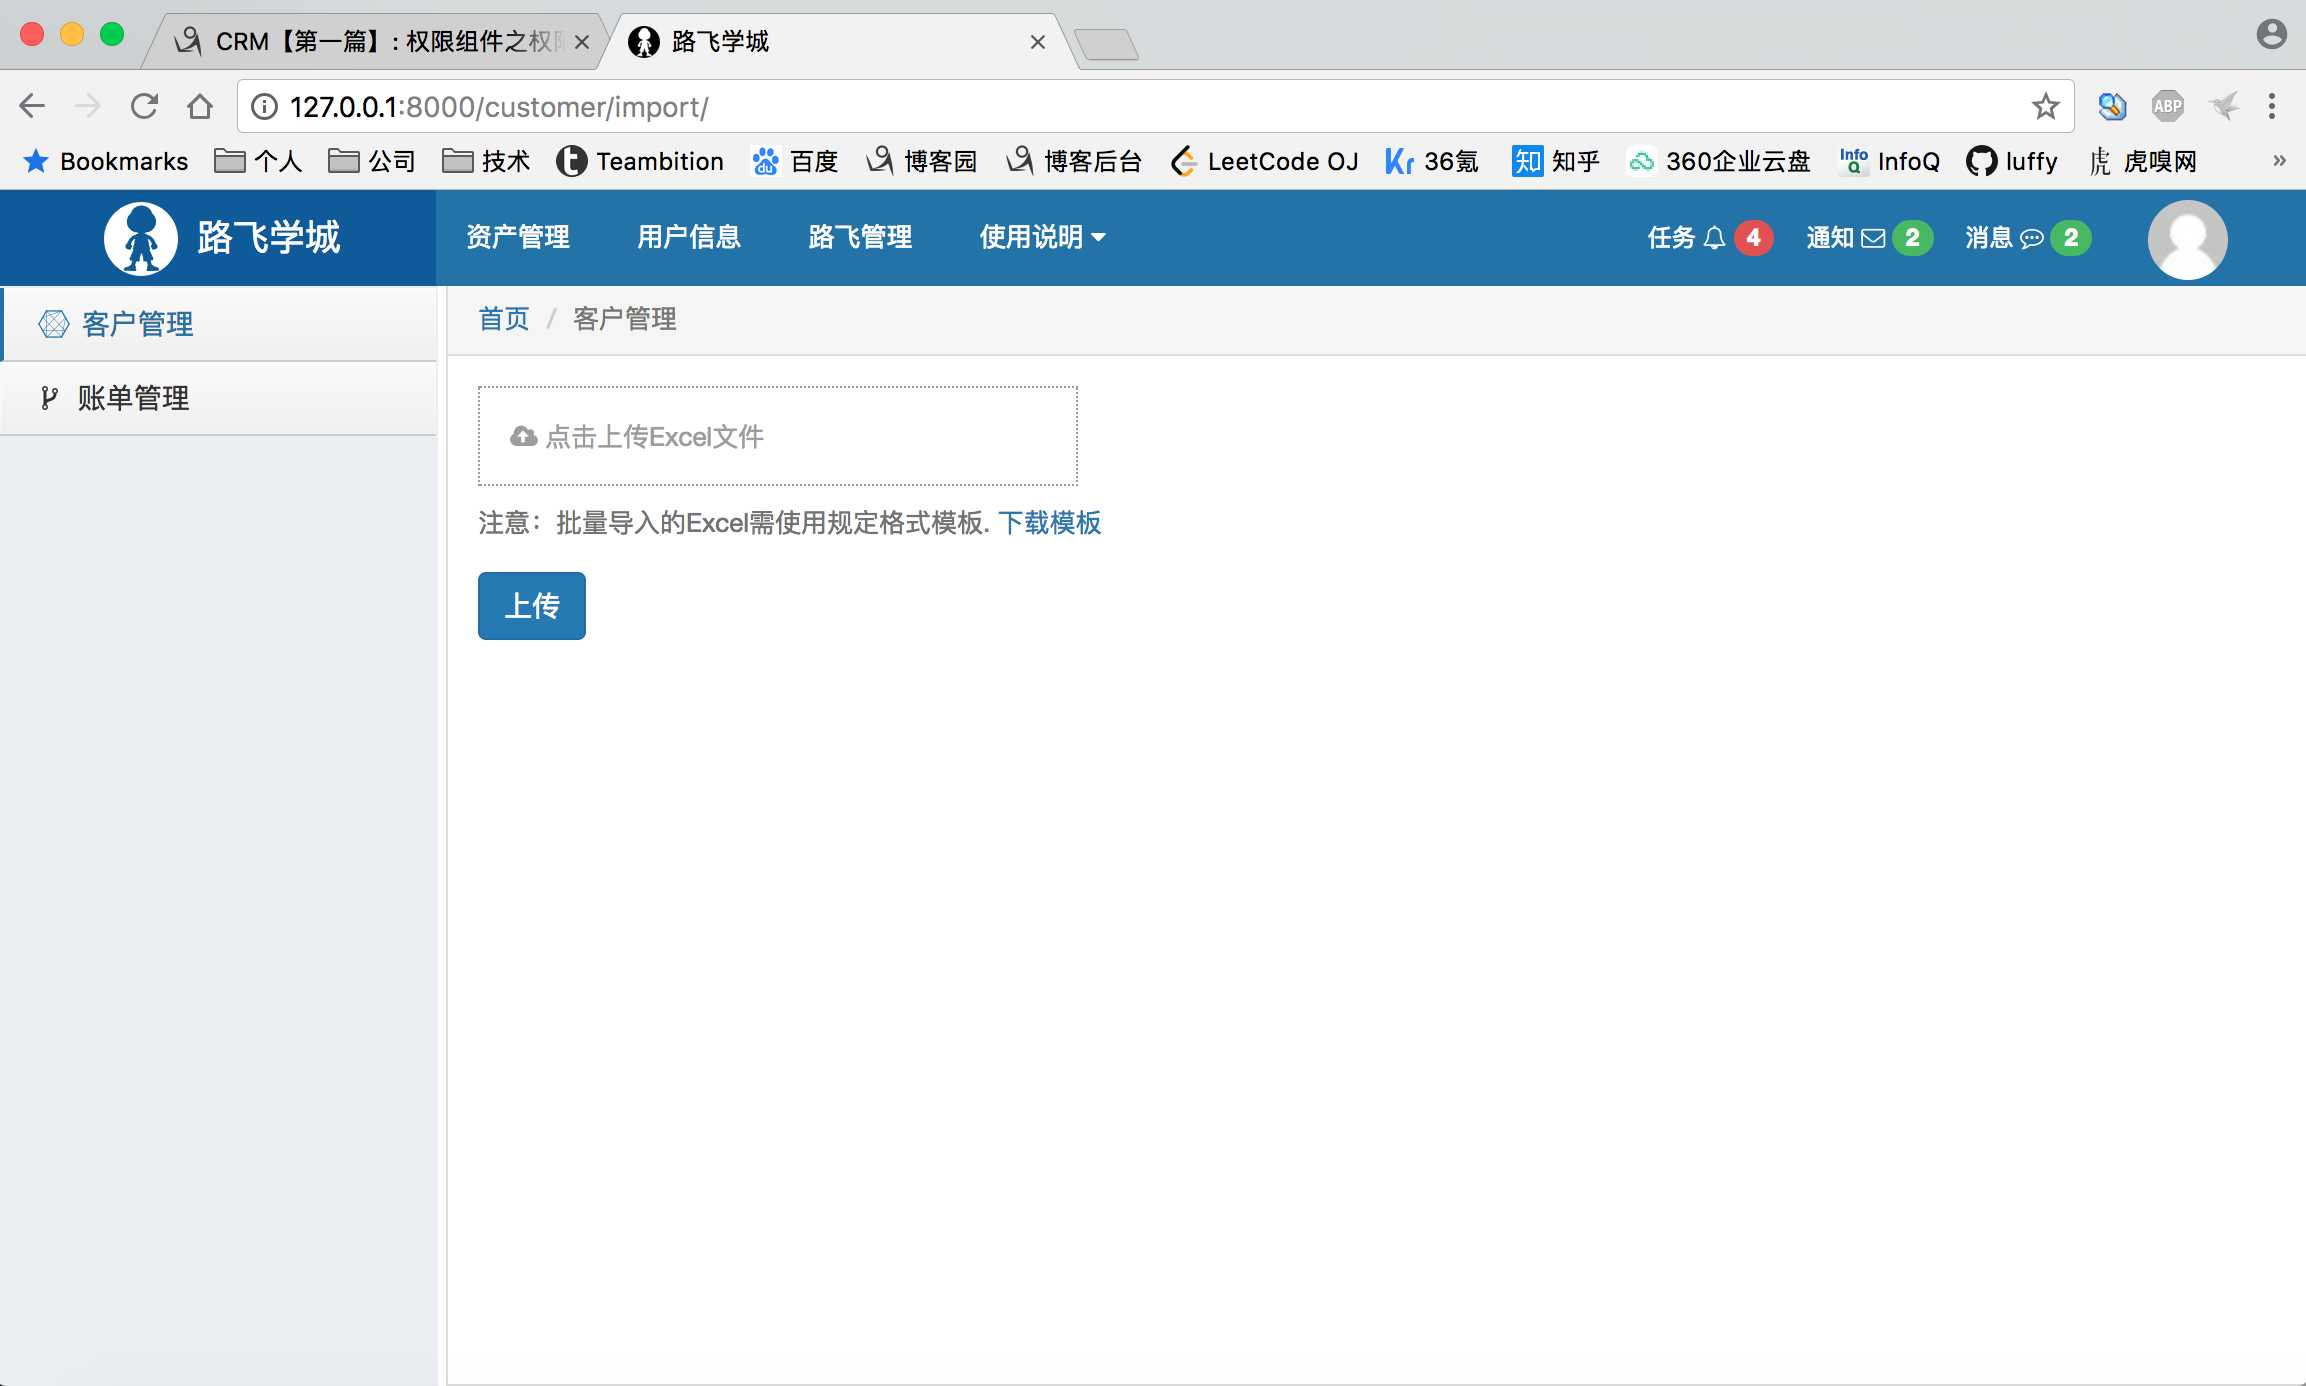This screenshot has width=2306, height=1386.
Task: Click the upload cloud icon in upload box
Action: [521, 436]
